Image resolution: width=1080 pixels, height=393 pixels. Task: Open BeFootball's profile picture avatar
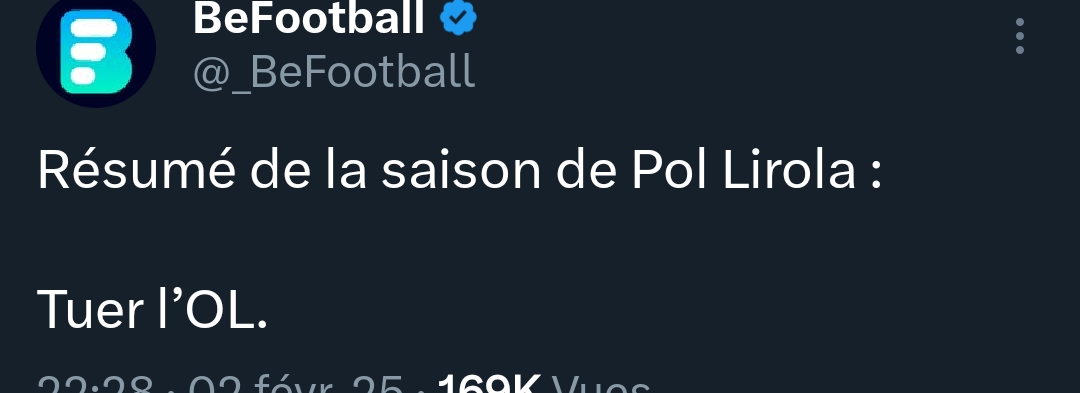[x=96, y=48]
